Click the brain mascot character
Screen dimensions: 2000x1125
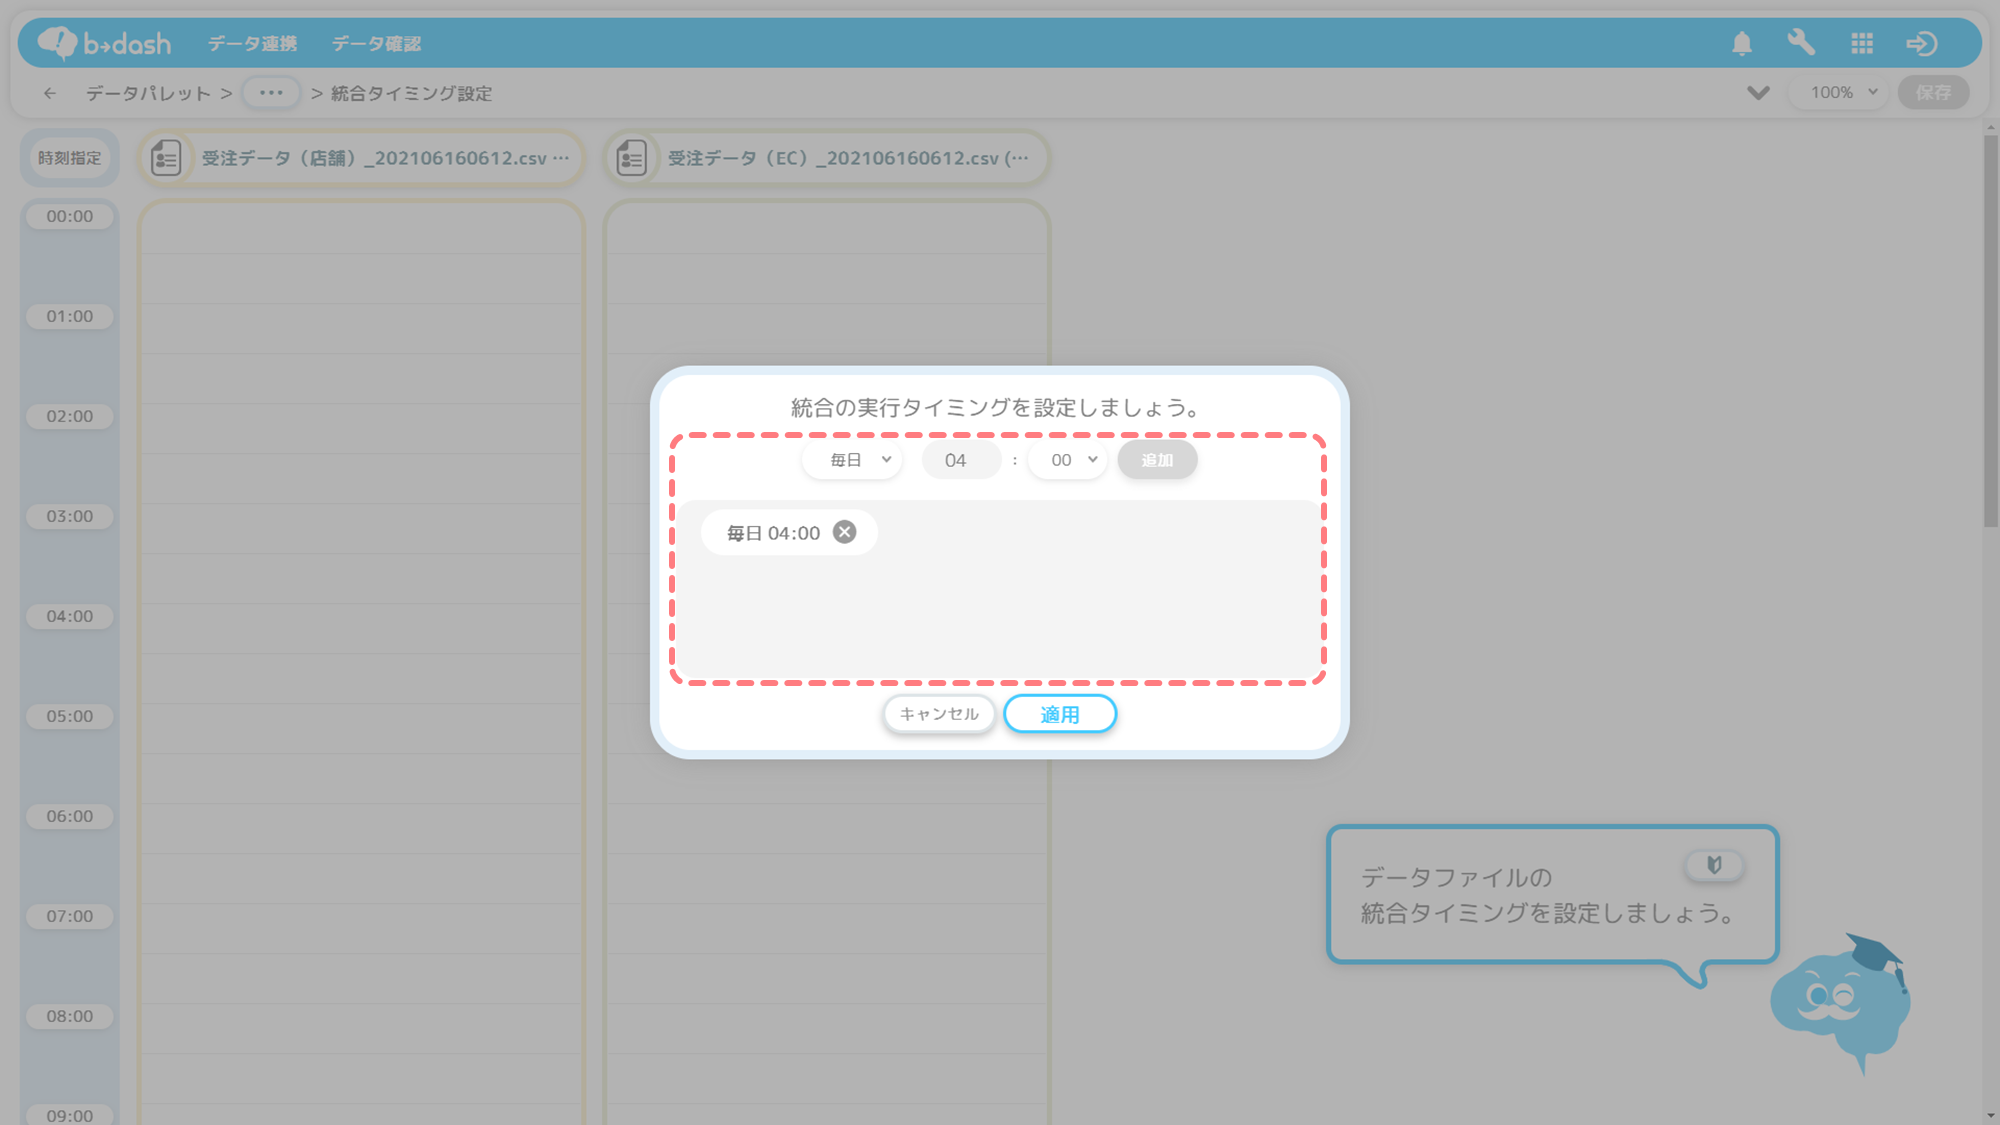[1840, 1004]
